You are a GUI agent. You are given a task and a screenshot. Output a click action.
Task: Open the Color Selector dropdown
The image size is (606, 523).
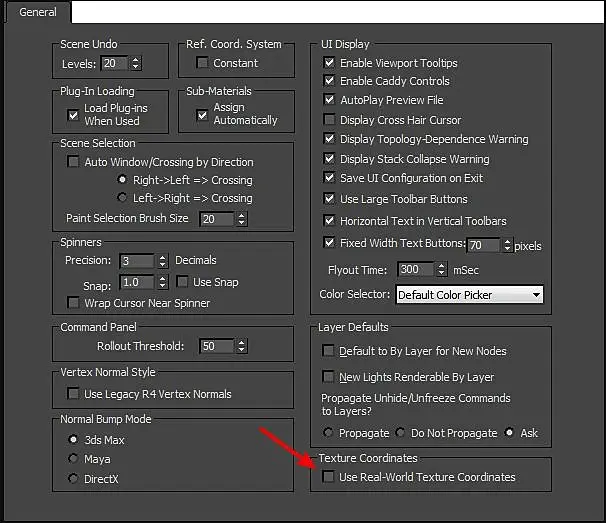470,295
